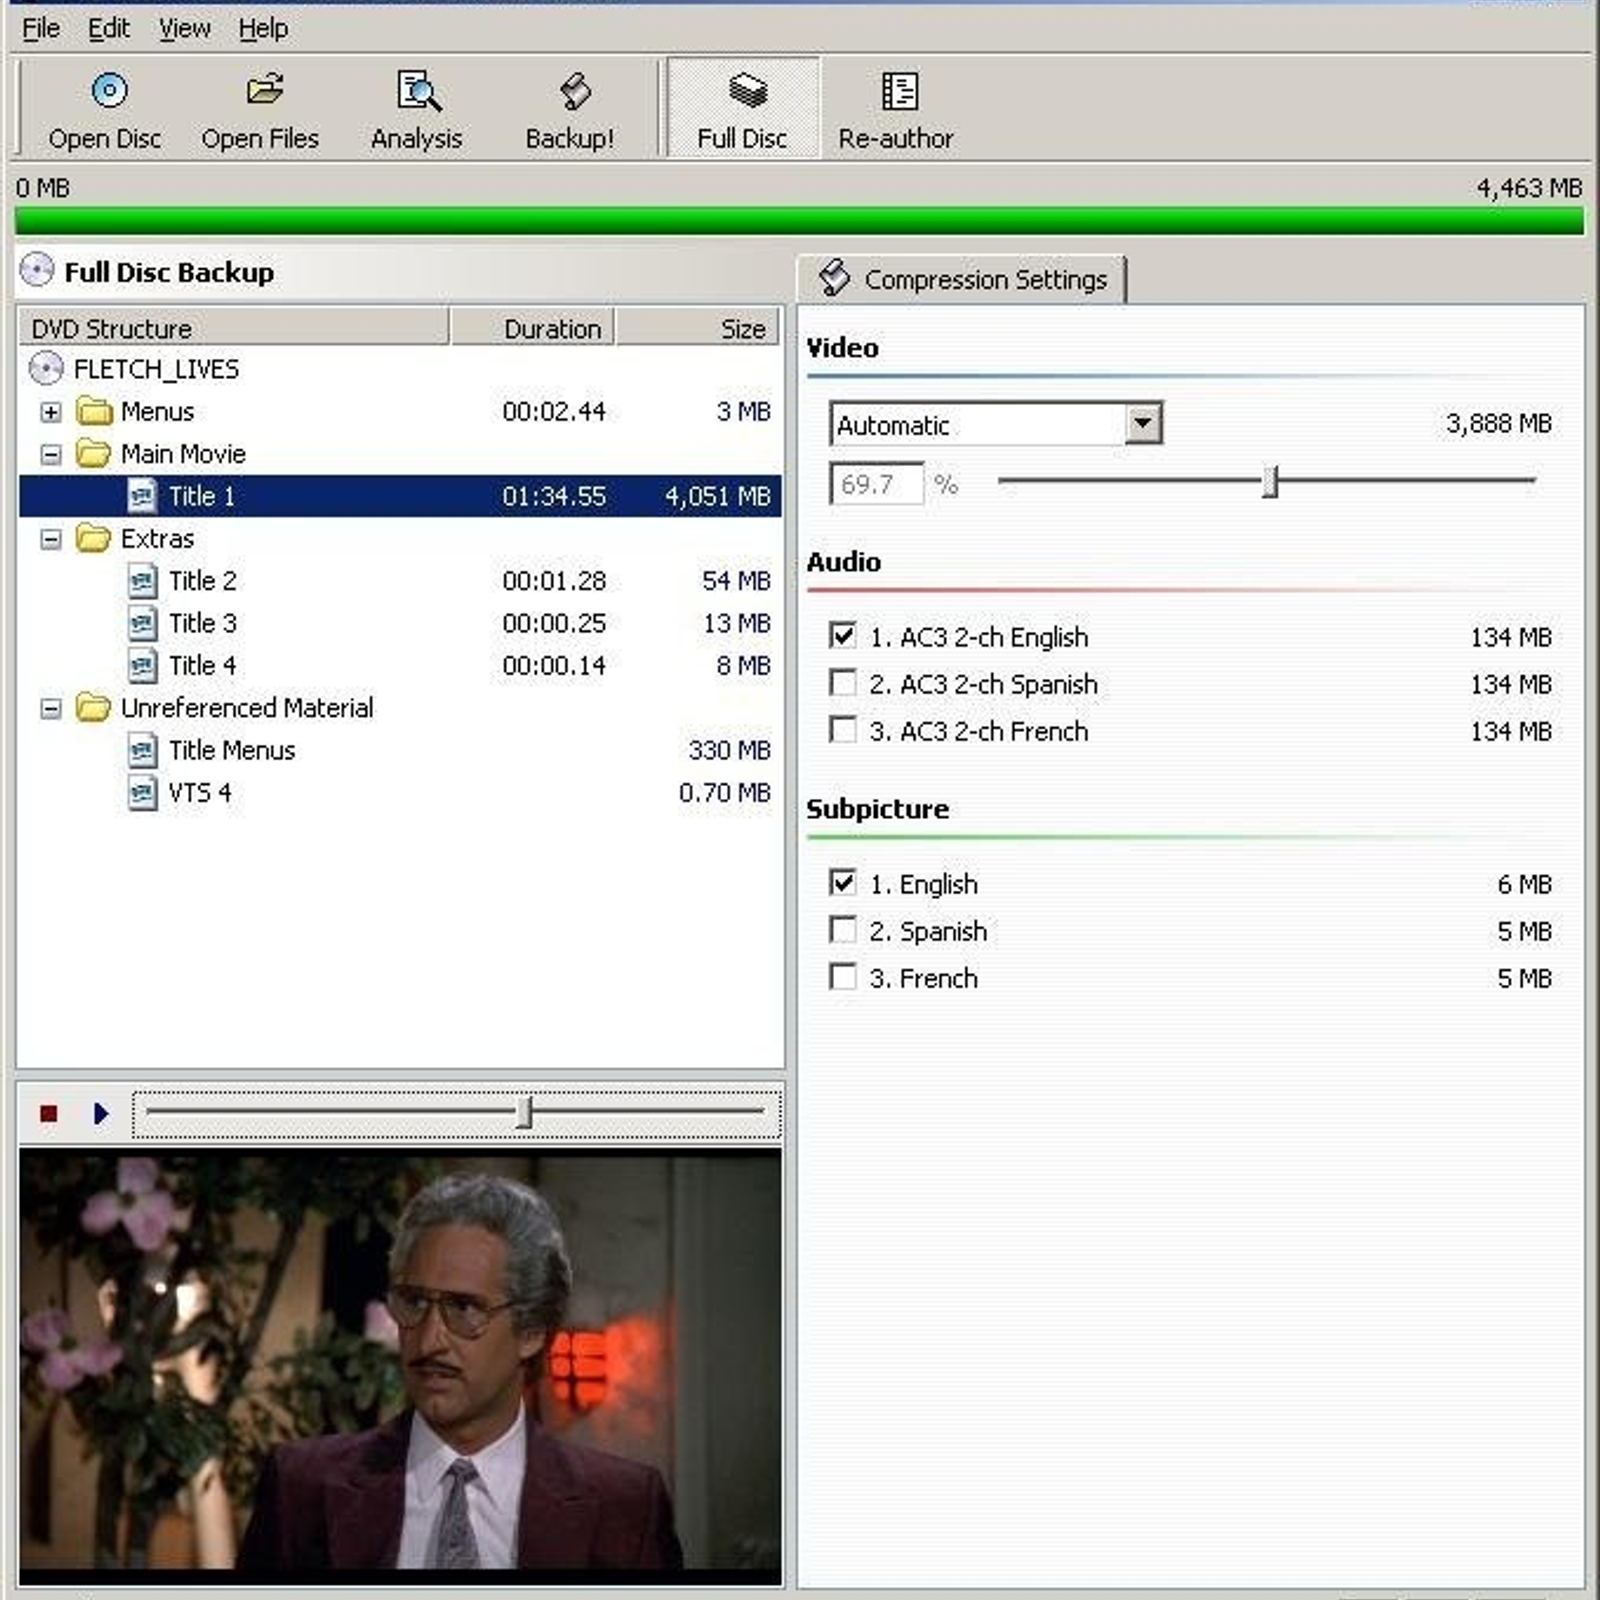Image resolution: width=1600 pixels, height=1600 pixels.
Task: Select 'Title 3' in Extras
Action: click(202, 623)
